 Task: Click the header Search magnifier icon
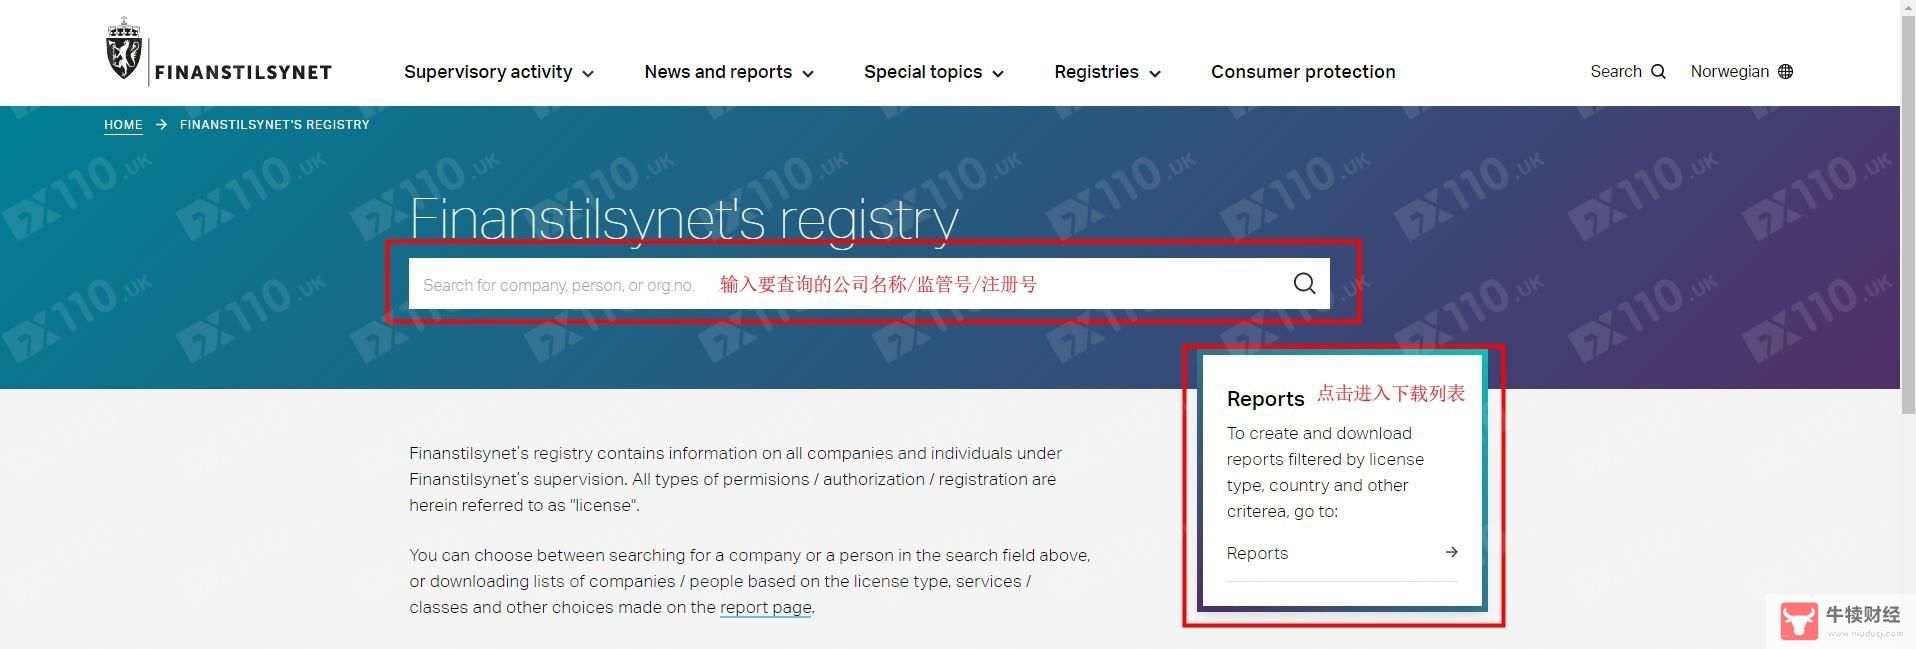pos(1658,72)
